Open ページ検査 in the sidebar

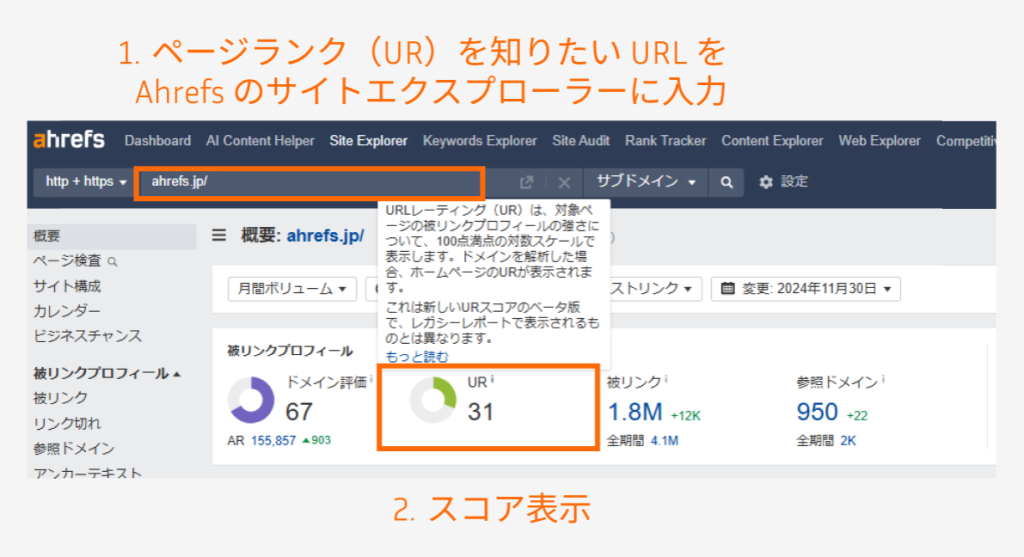(x=67, y=261)
